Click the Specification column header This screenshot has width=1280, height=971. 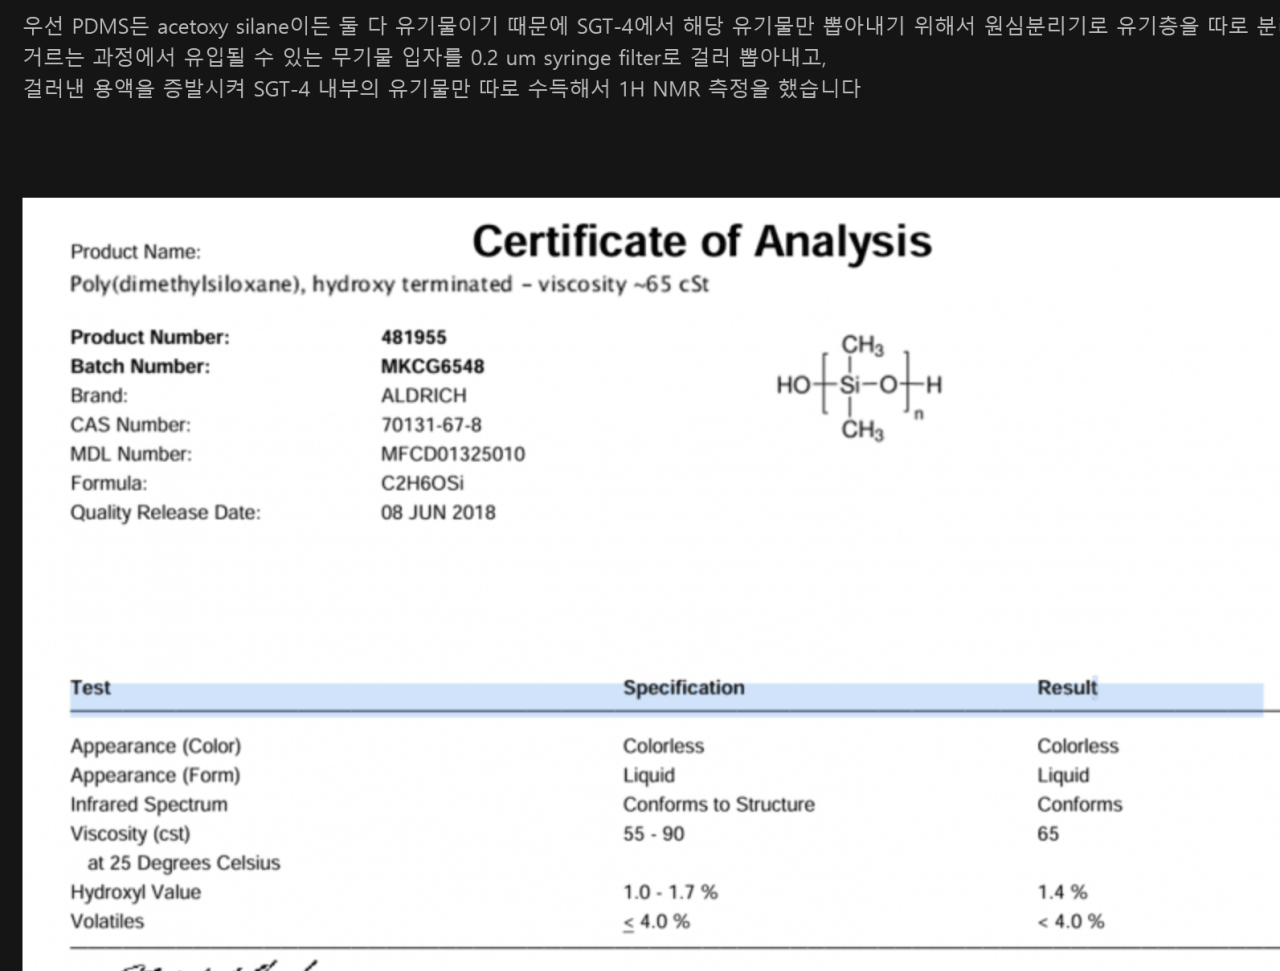(683, 688)
